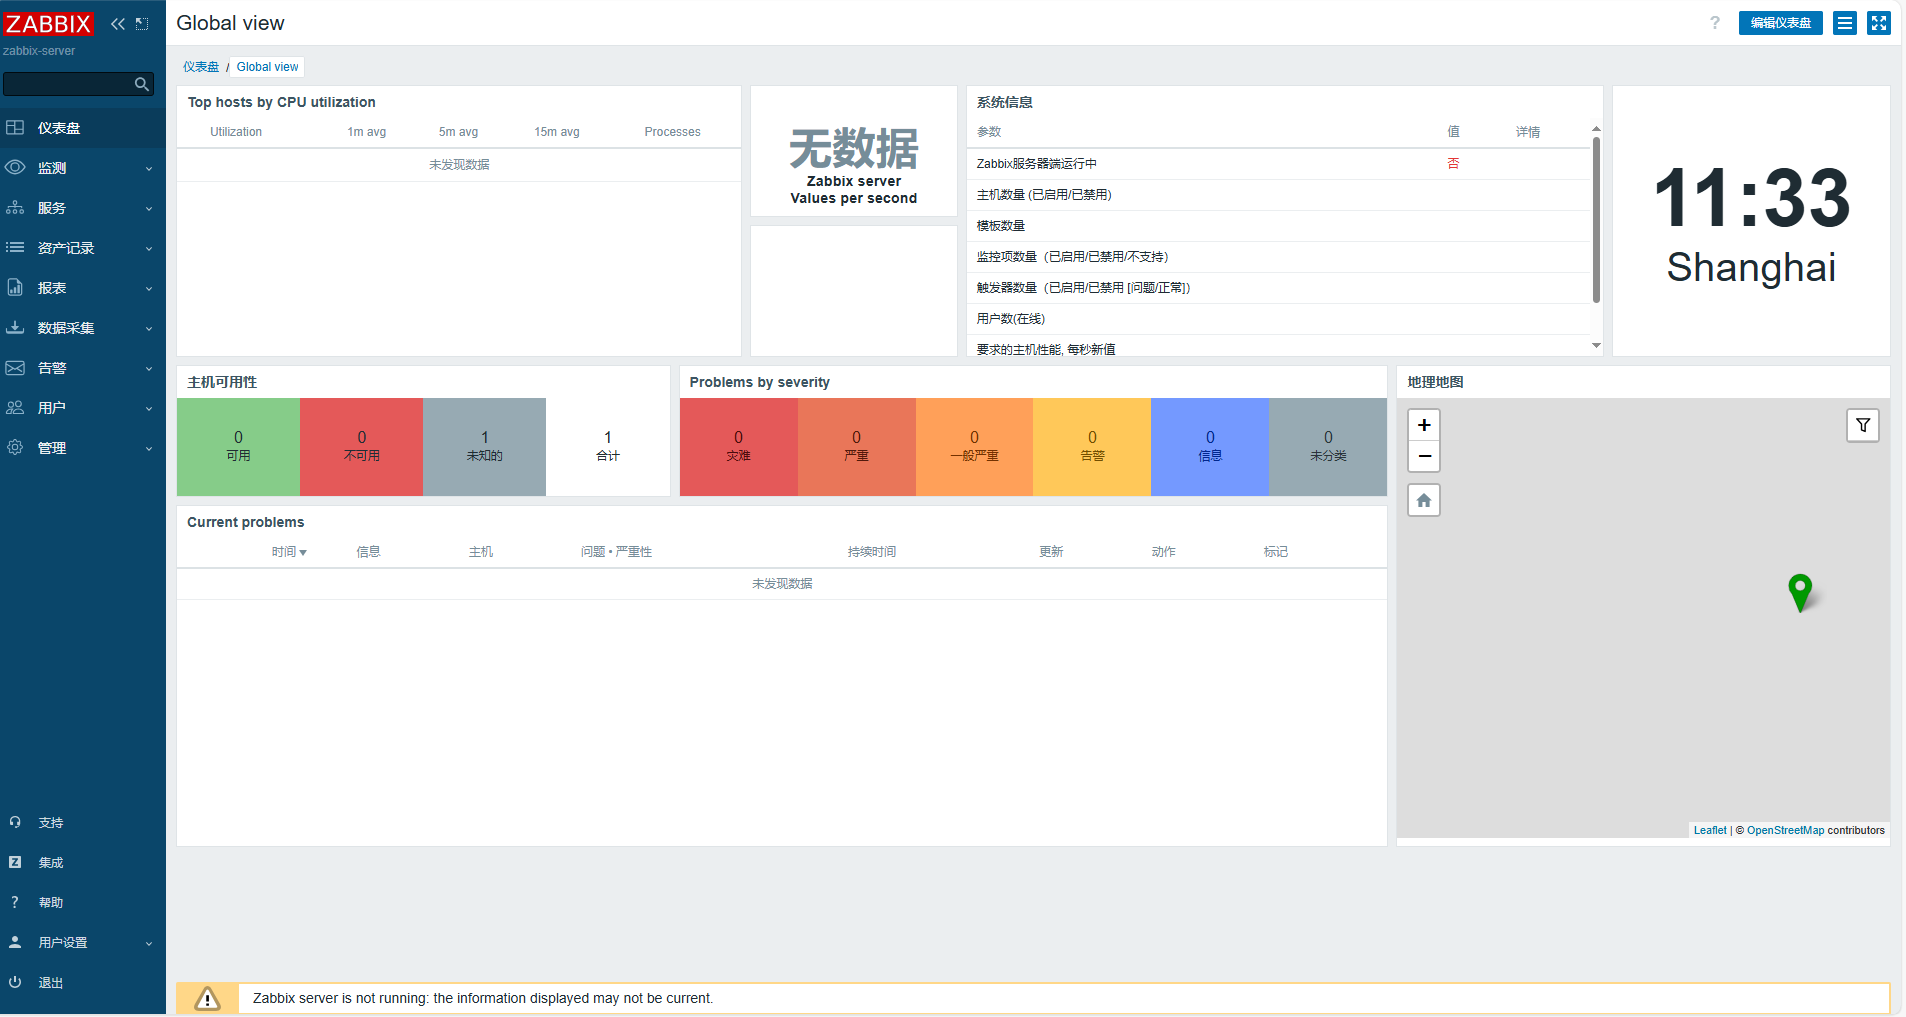Click the 支持 headset icon
Screen dimensions: 1906x1017
coord(15,822)
